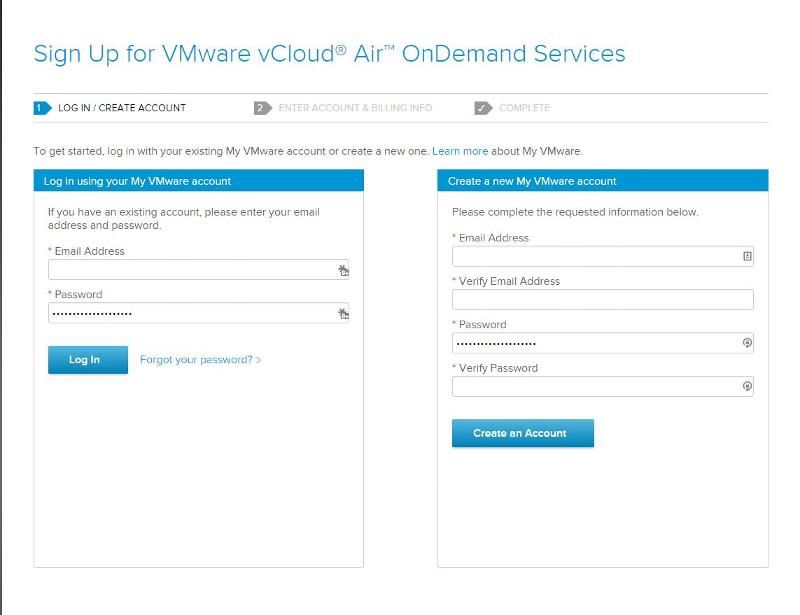
Task: Focus the login Email Address input
Action: tap(198, 269)
